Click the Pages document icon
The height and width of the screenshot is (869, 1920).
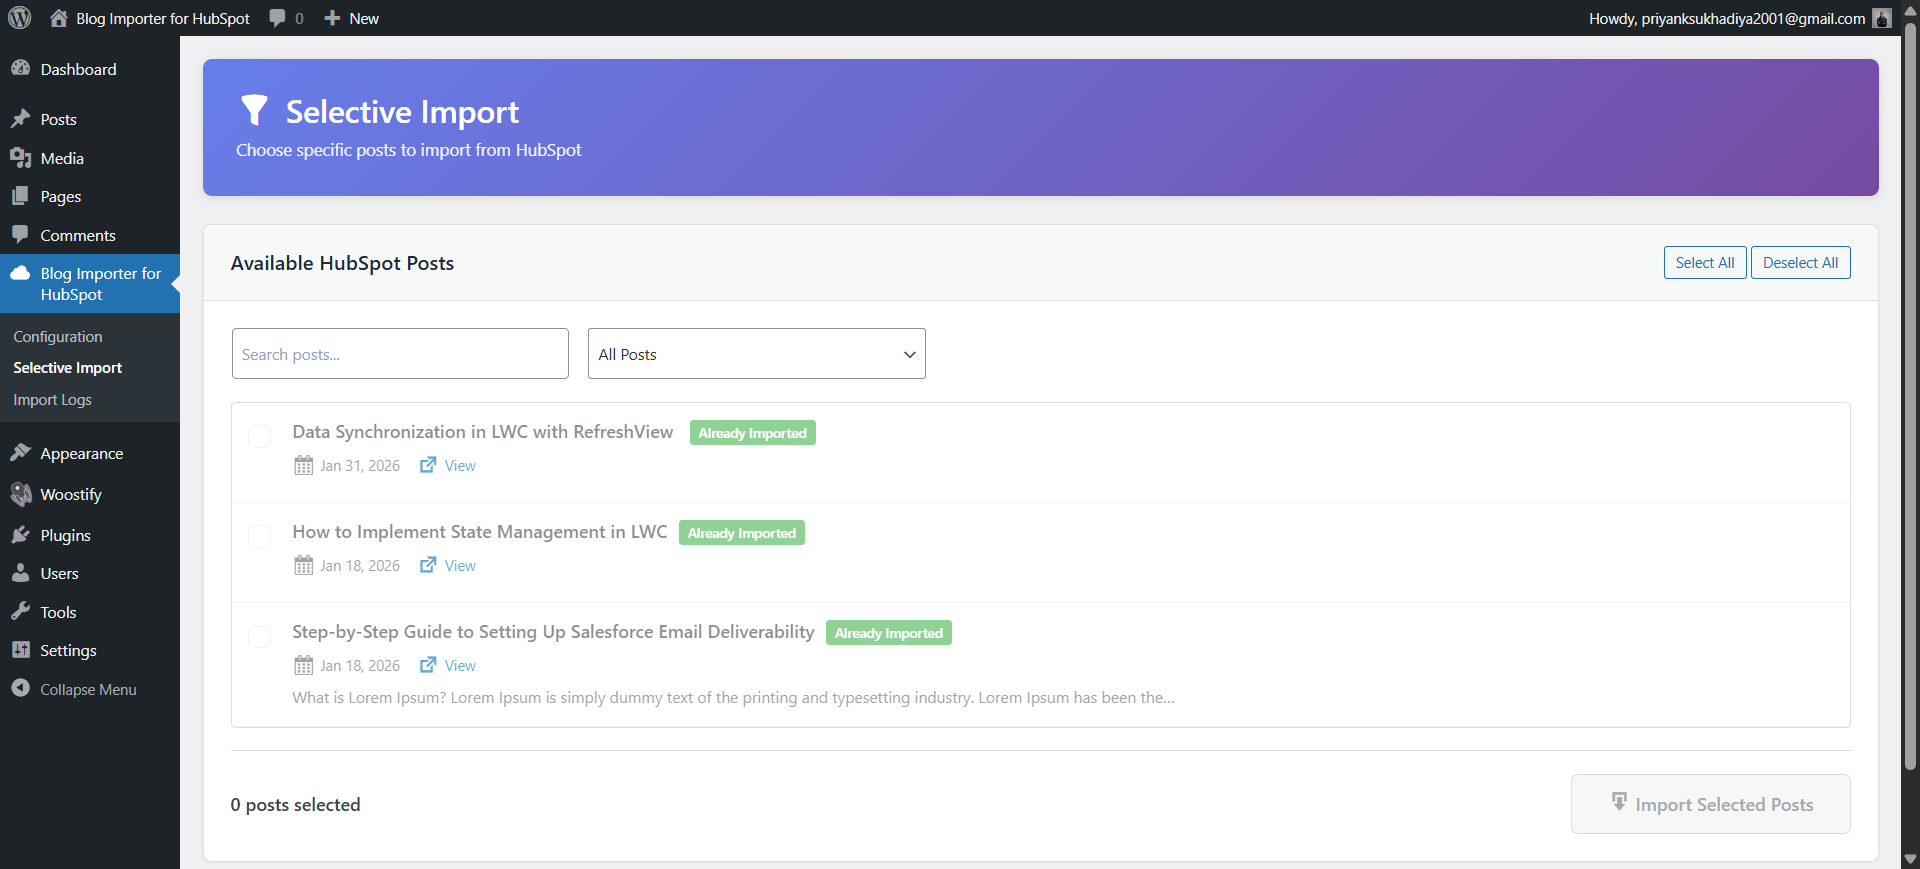(x=20, y=196)
